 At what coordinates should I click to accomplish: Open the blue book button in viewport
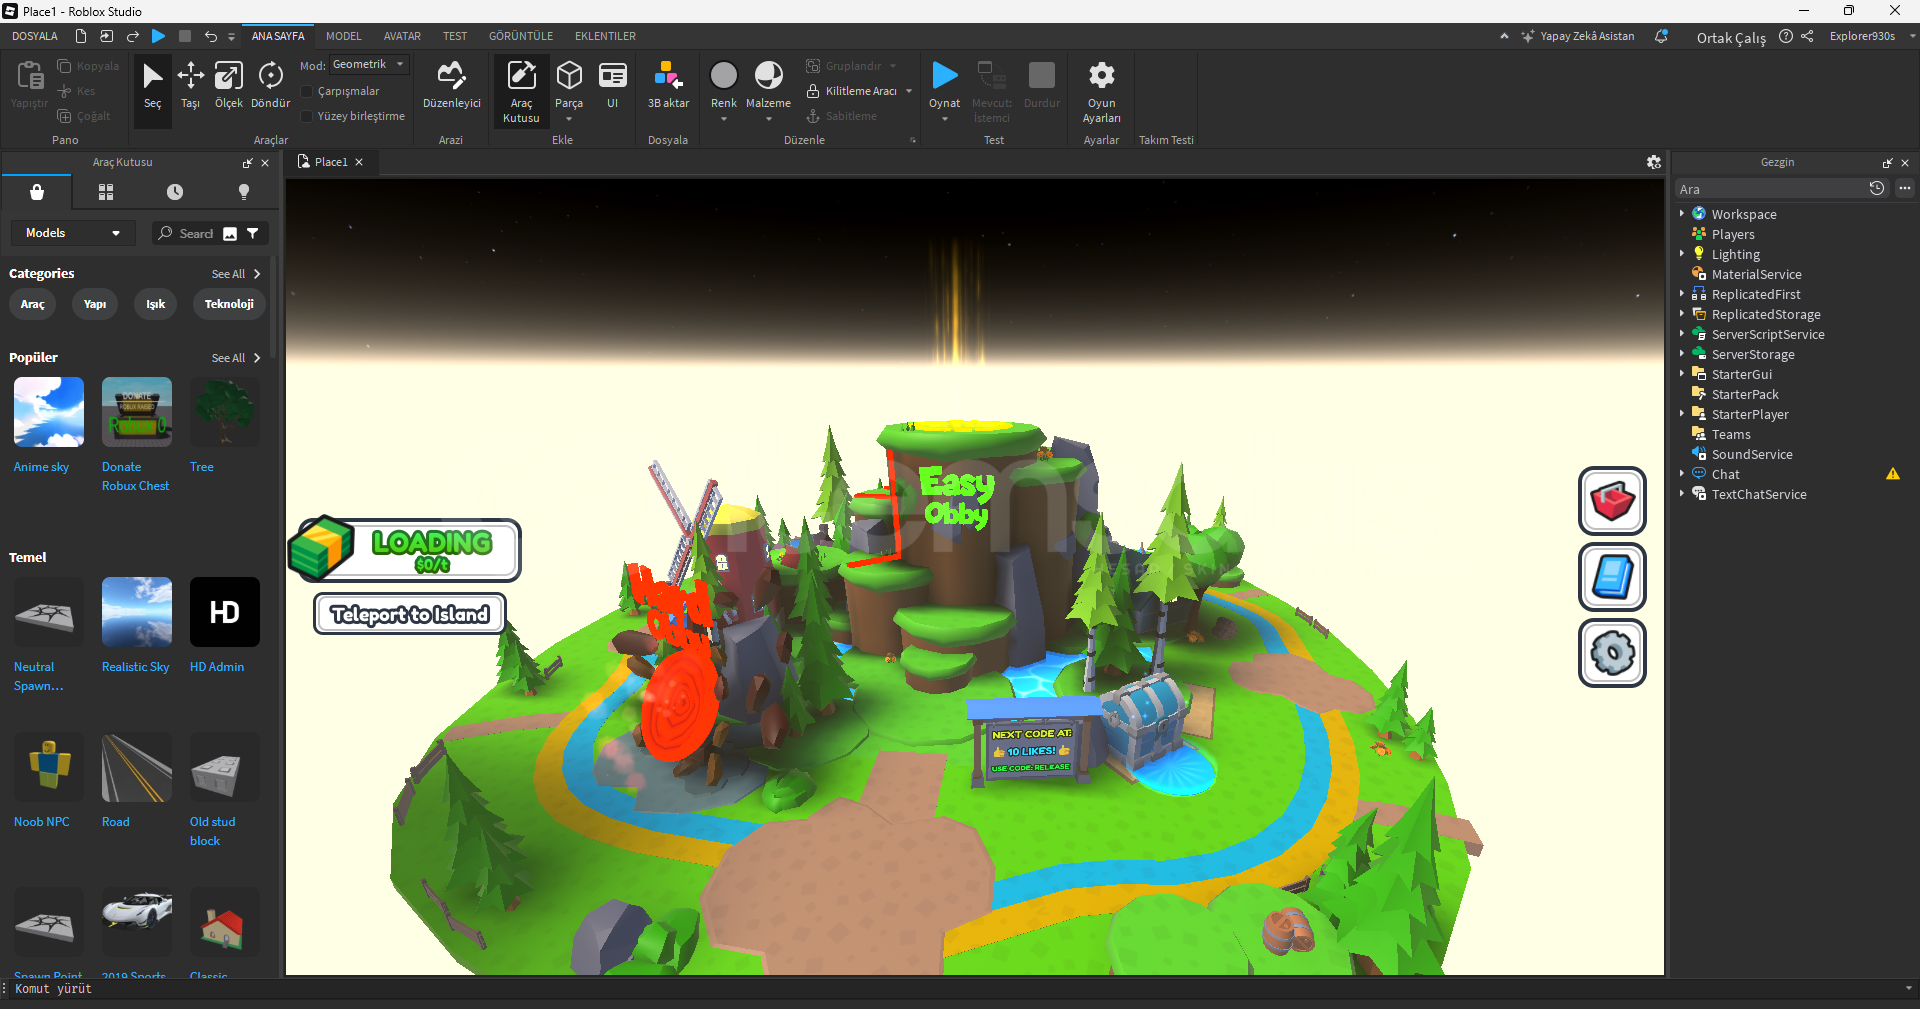[1612, 577]
